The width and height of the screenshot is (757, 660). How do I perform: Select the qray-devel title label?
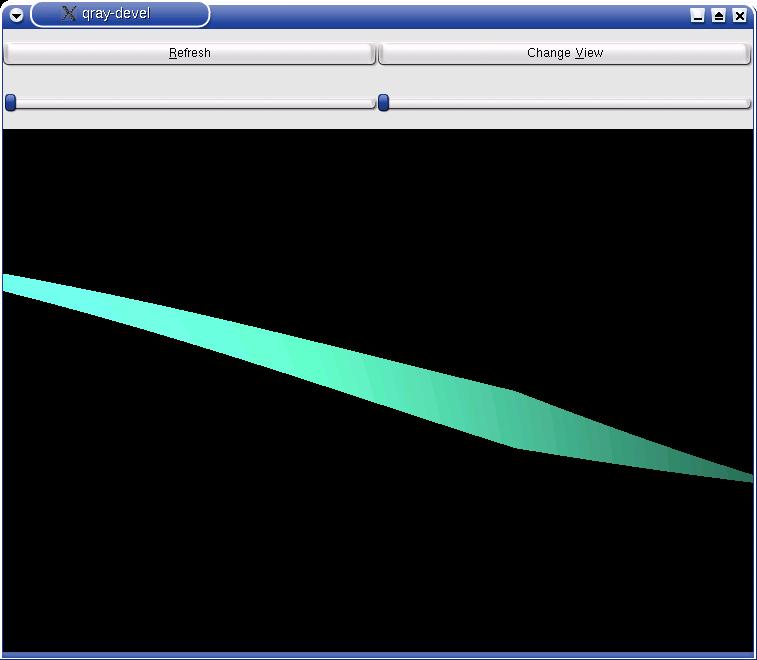[116, 14]
